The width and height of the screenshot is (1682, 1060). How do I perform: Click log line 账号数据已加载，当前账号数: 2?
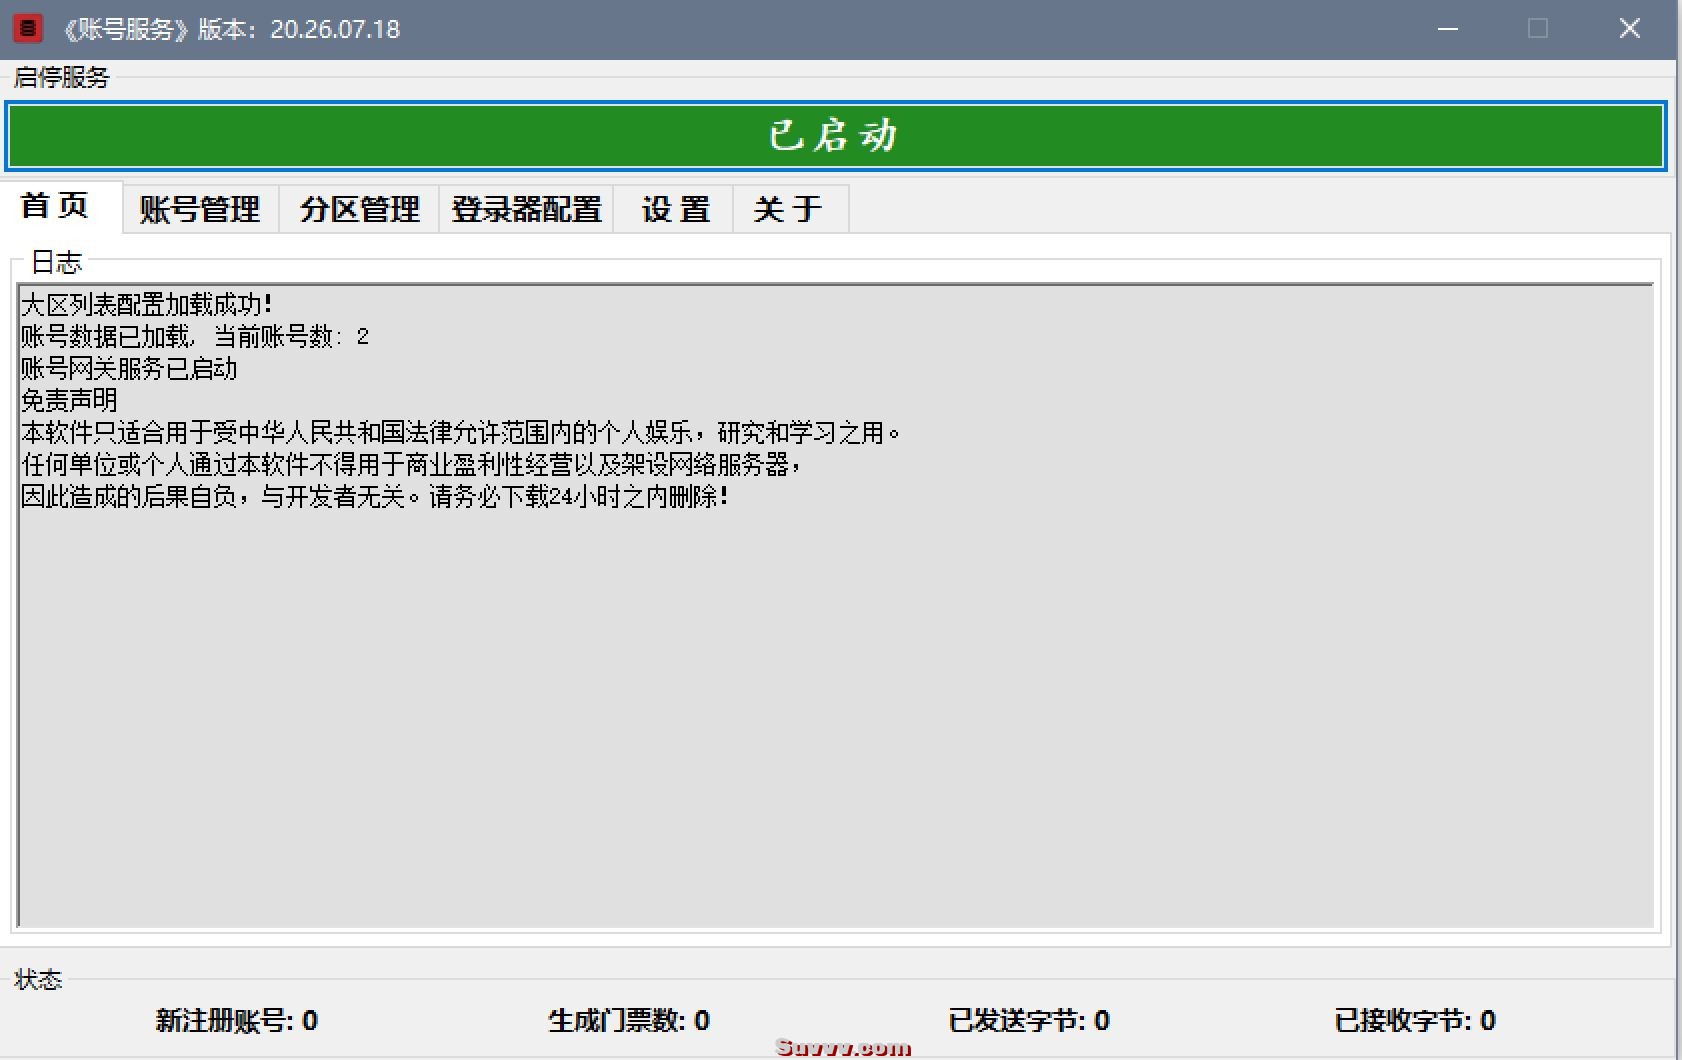pos(195,336)
